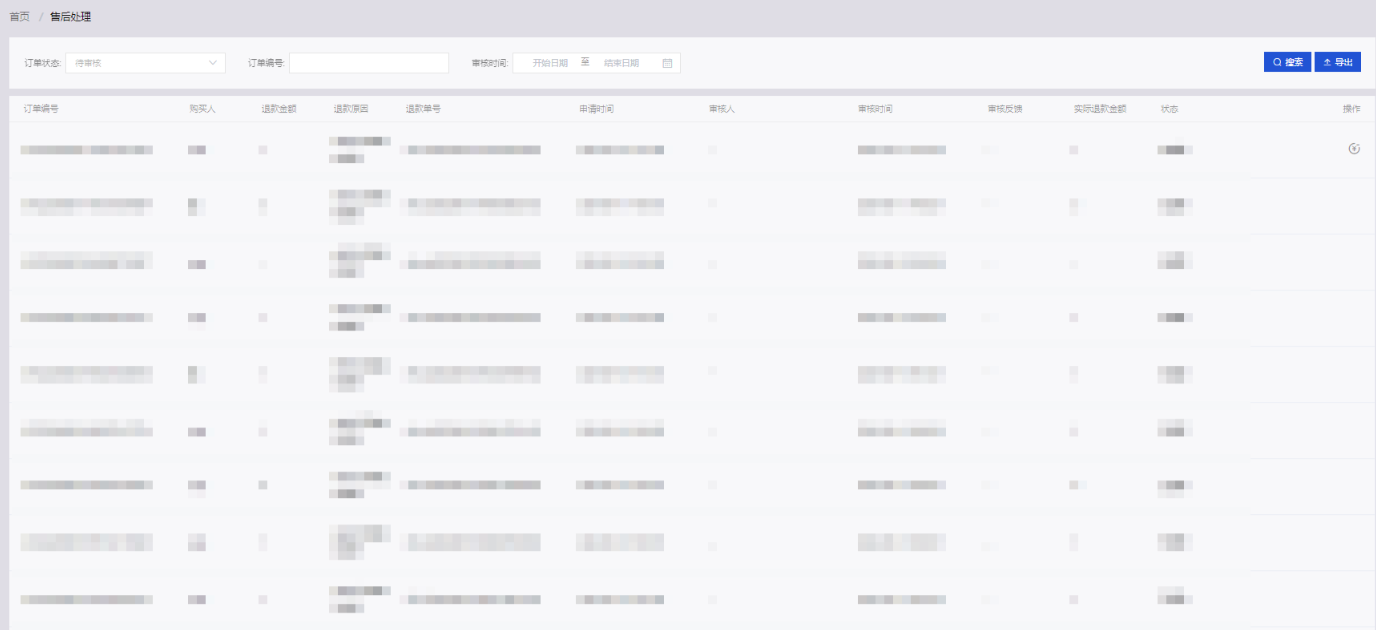Click the 退款单号 column header
The height and width of the screenshot is (630, 1376).
coord(423,109)
